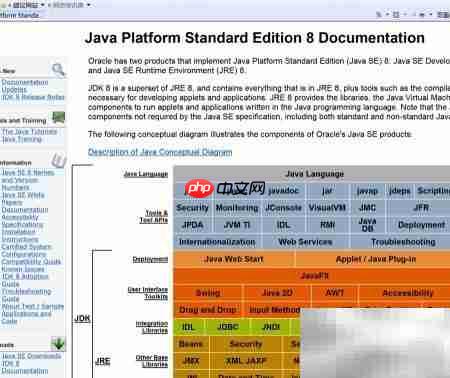
Task: Open JDK 8 Documentation download link
Action: pyautogui.click(x=25, y=367)
